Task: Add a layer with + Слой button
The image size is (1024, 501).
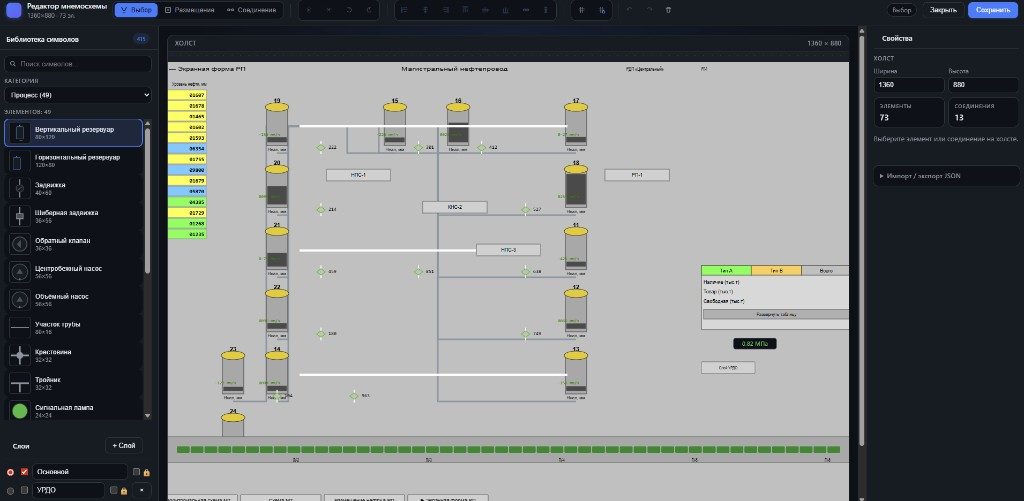Action: pos(124,445)
